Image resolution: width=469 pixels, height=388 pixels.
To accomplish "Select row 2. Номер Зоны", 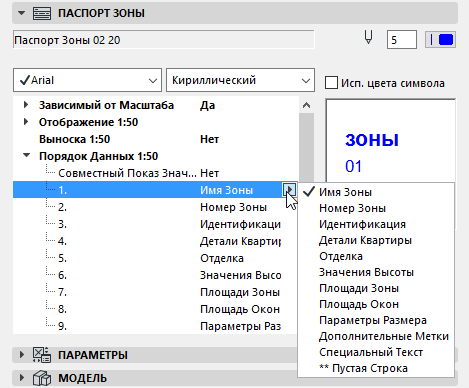I will coord(155,207).
